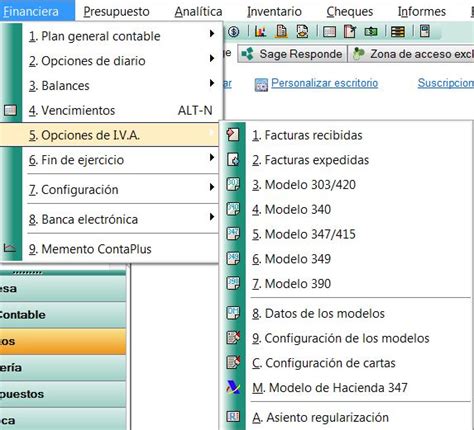Click the Modelo 349 icon

tap(233, 258)
